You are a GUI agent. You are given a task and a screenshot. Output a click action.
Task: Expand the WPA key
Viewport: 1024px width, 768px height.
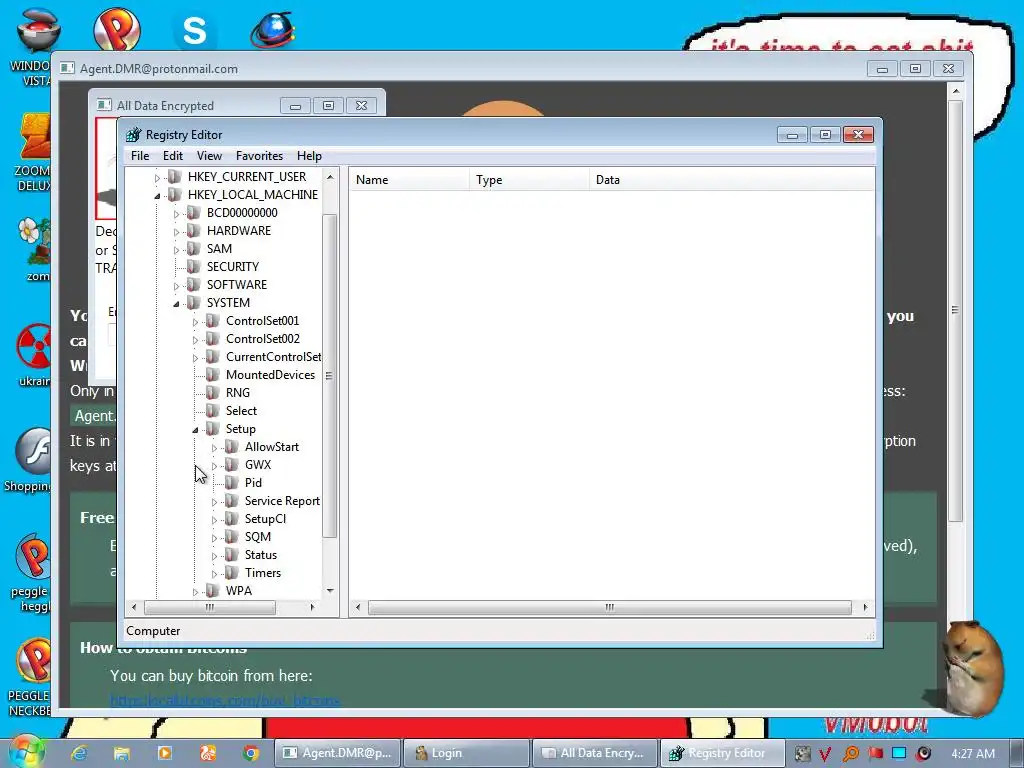[195, 592]
